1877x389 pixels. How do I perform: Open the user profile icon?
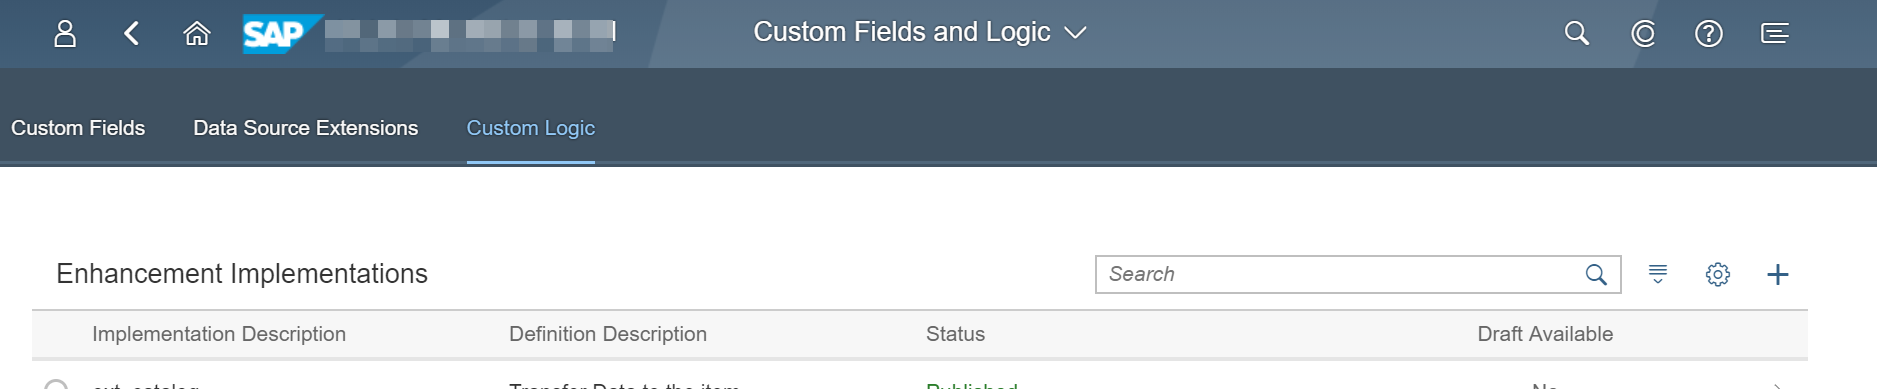65,34
